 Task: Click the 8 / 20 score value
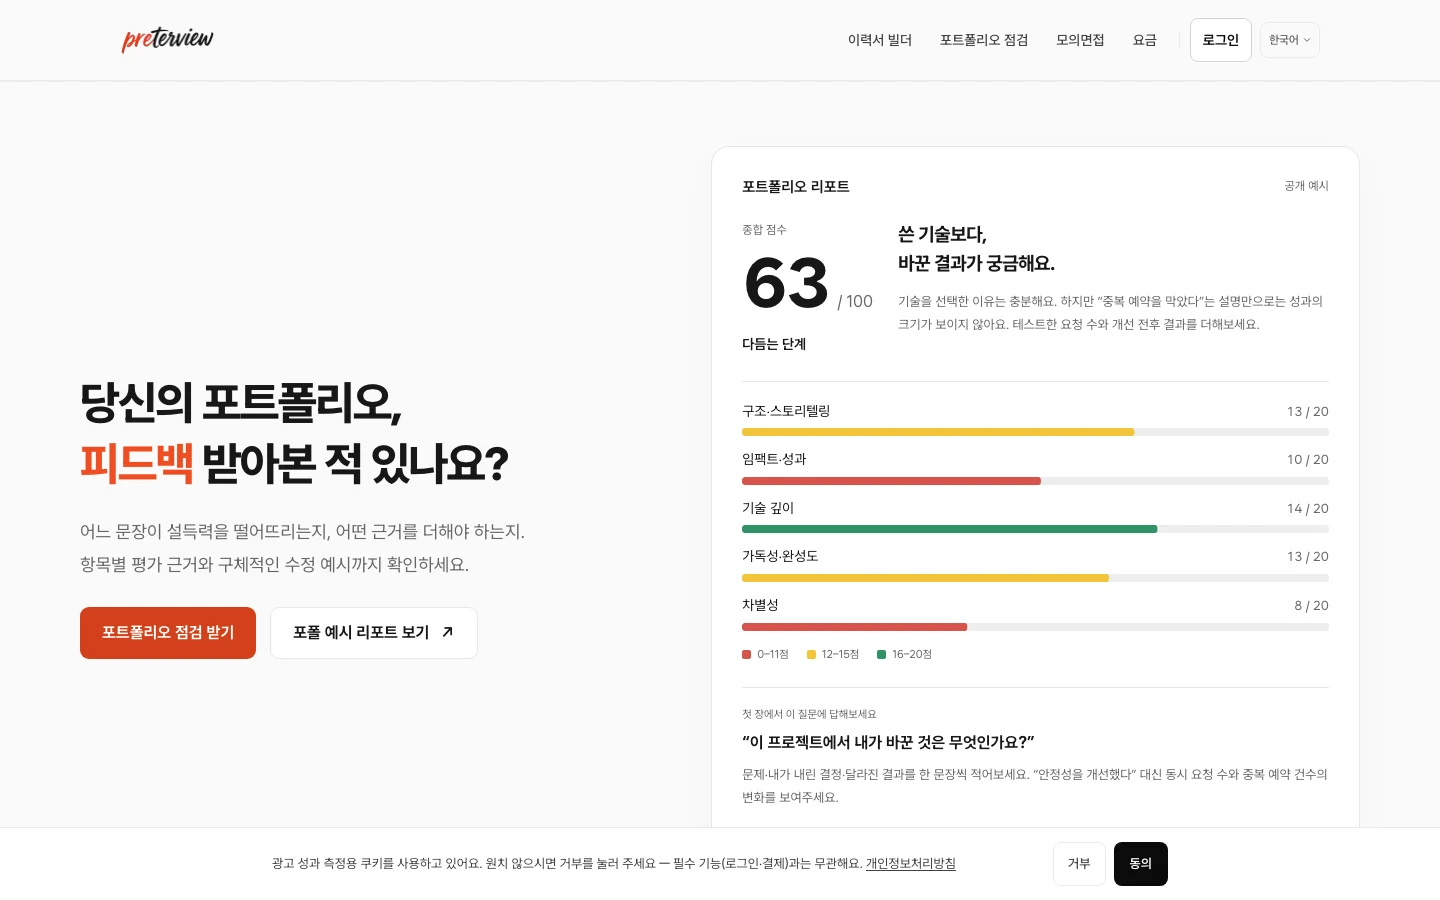point(1312,606)
